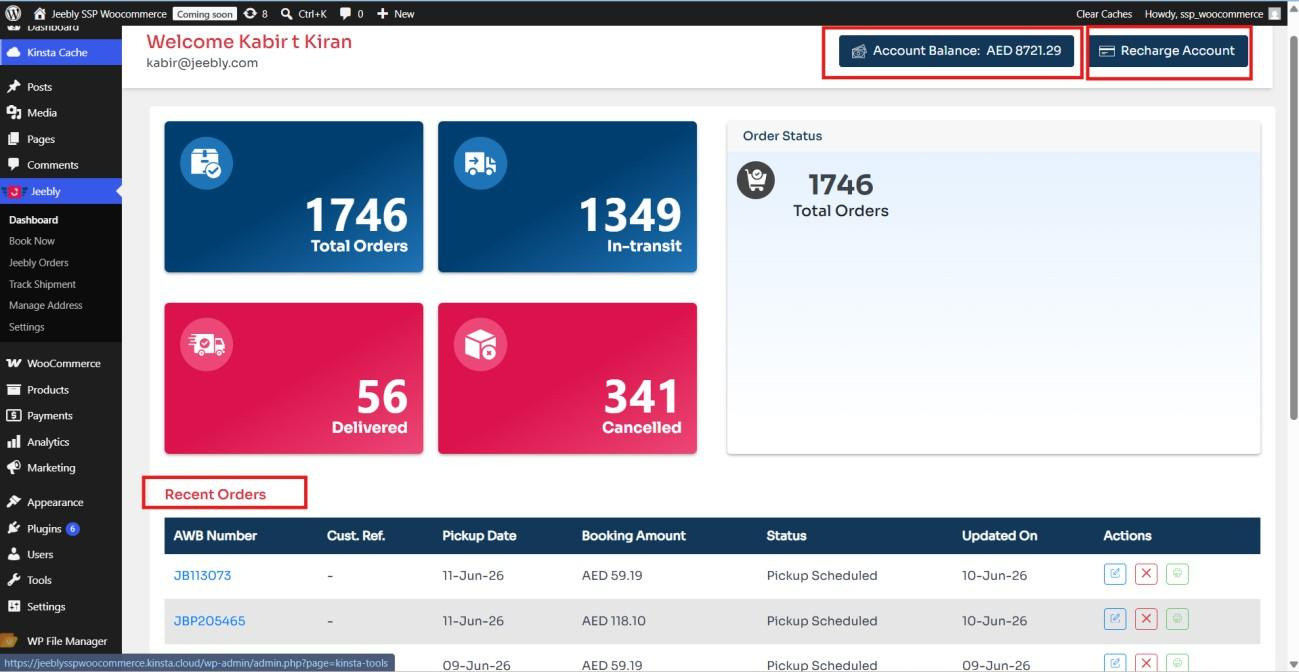Click the Analytics bar chart icon
The width and height of the screenshot is (1299, 672).
pyautogui.click(x=14, y=442)
